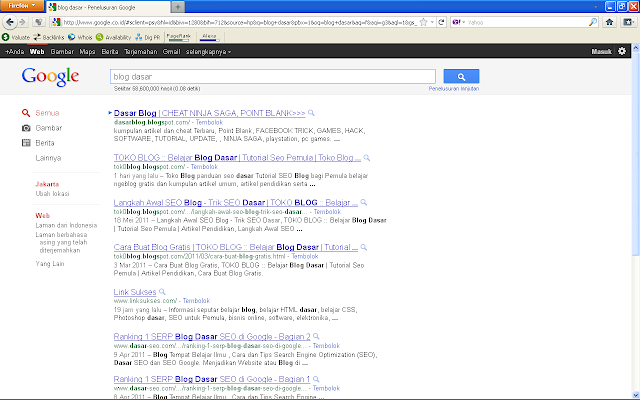This screenshot has height=400, width=640.
Task: Open Gmail in the Google top bar
Action: [x=171, y=51]
